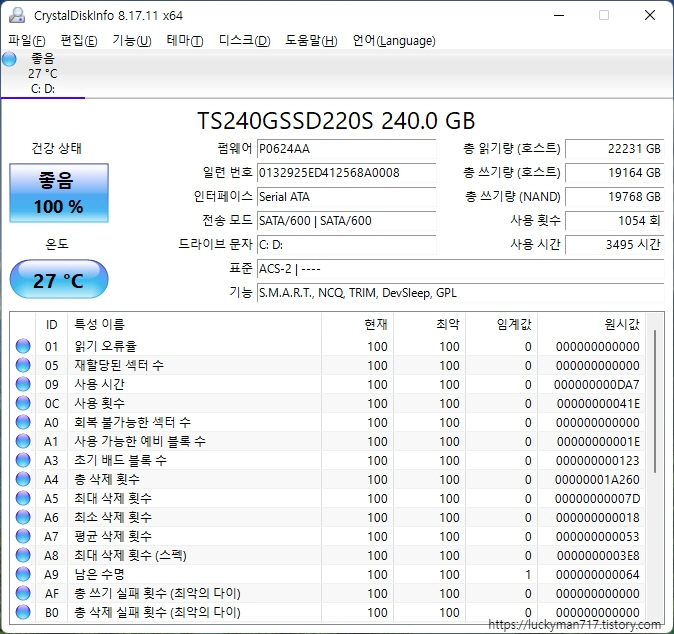Click raw value 000000000DA7 in 사용 시간 row
The width and height of the screenshot is (674, 634).
[x=597, y=384]
